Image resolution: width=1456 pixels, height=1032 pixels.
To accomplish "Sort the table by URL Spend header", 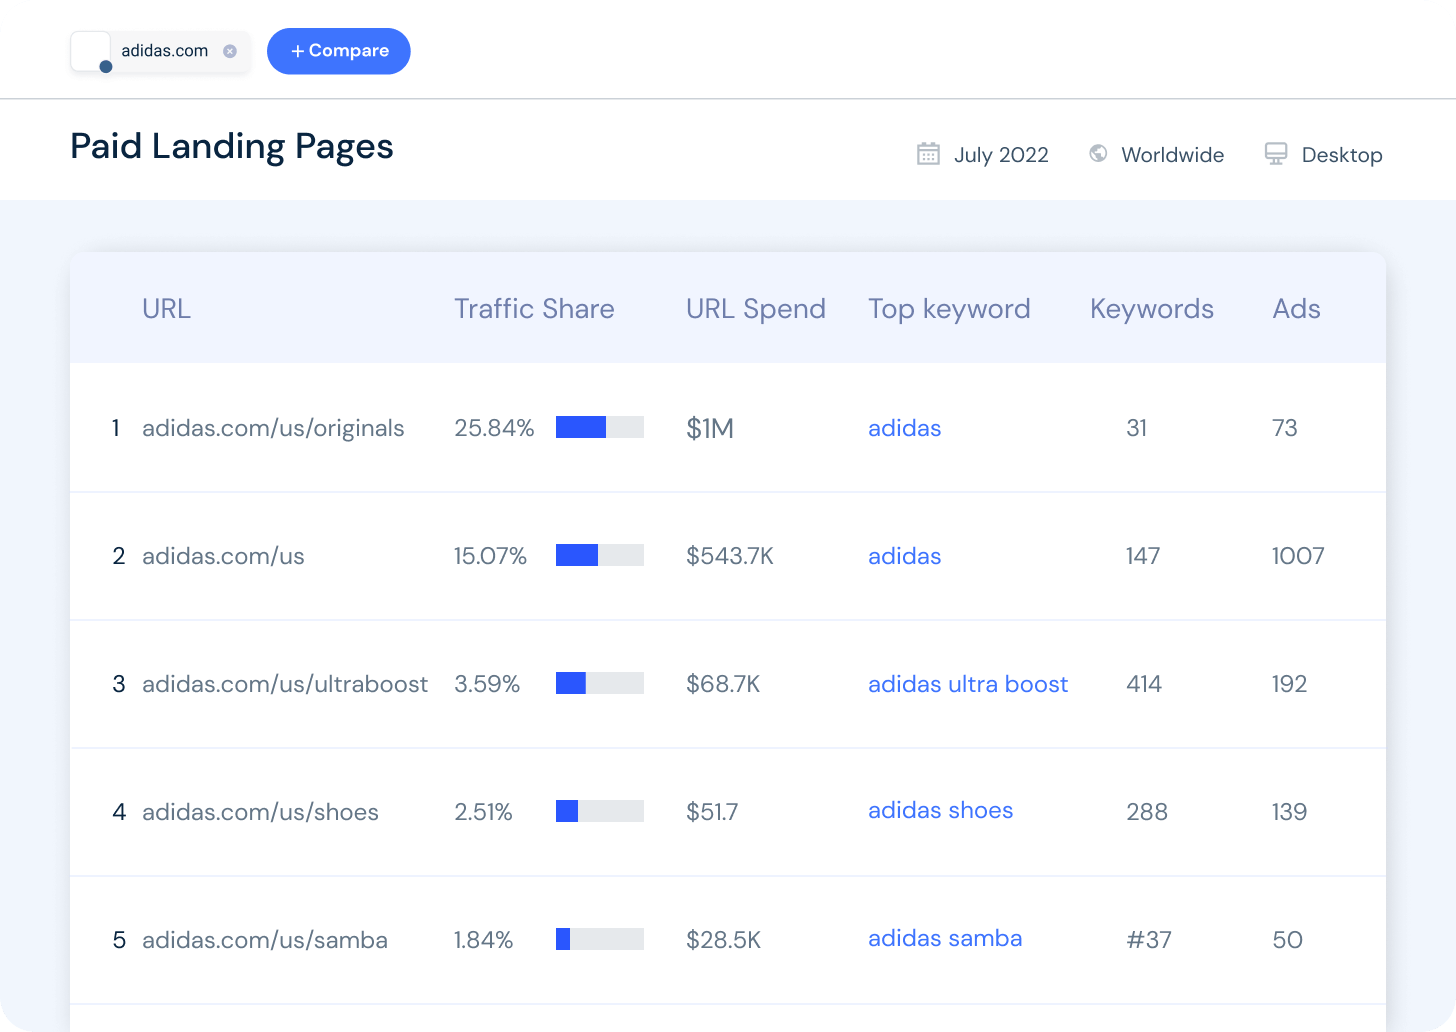I will [755, 308].
